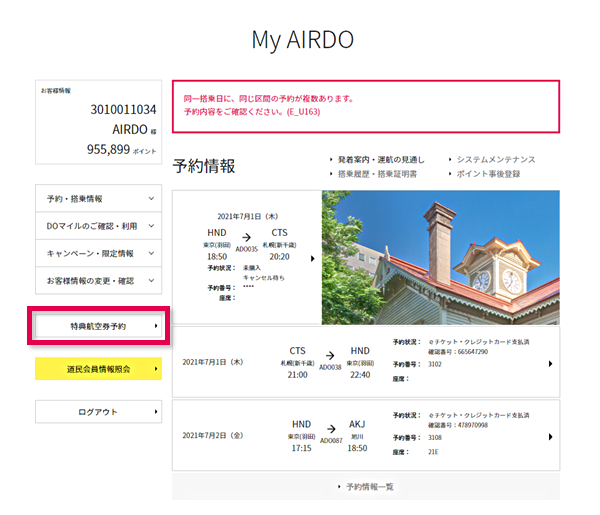Viewport: 600px width, 515px height.
Task: Click seat value 21E
Action: [x=433, y=452]
